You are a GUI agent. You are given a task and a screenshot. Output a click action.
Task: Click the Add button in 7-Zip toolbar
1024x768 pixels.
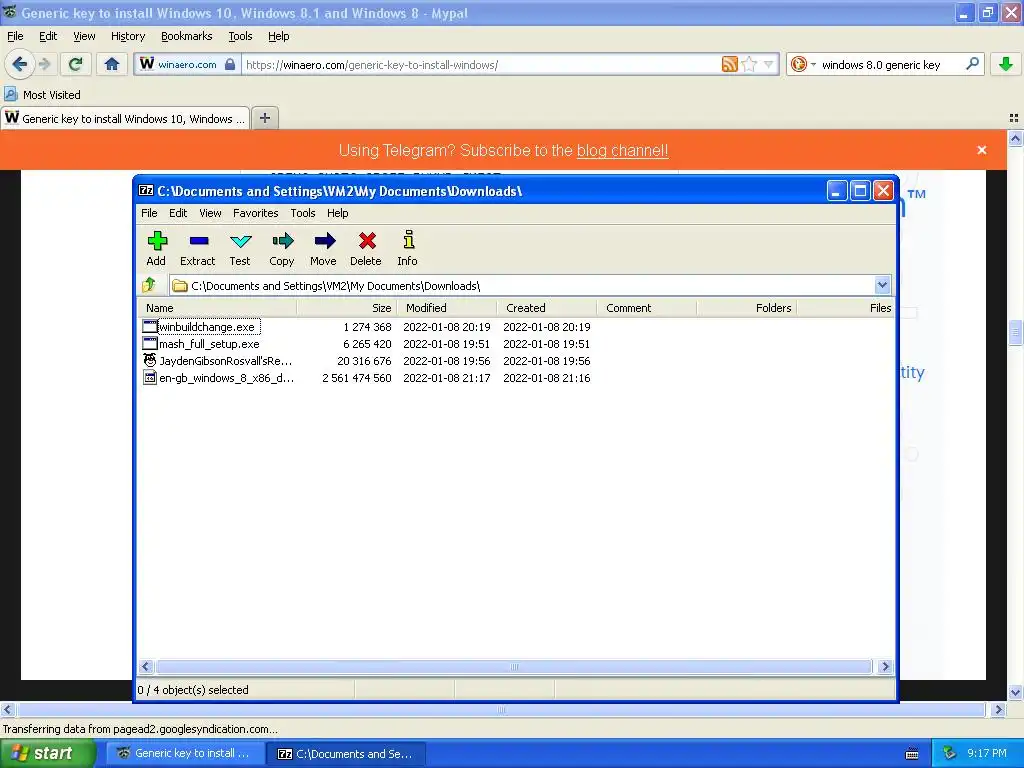click(x=157, y=248)
